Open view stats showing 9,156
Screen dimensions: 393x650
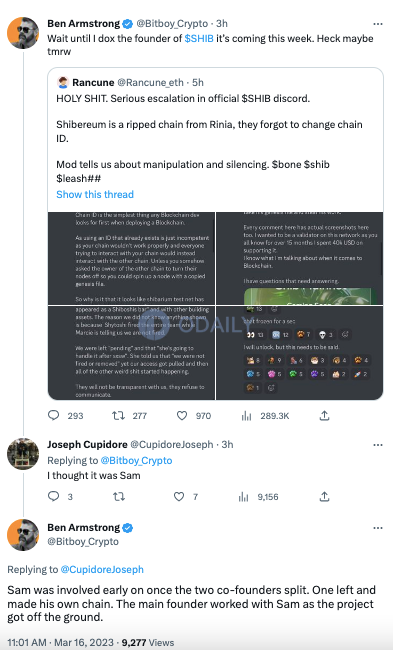coord(258,497)
